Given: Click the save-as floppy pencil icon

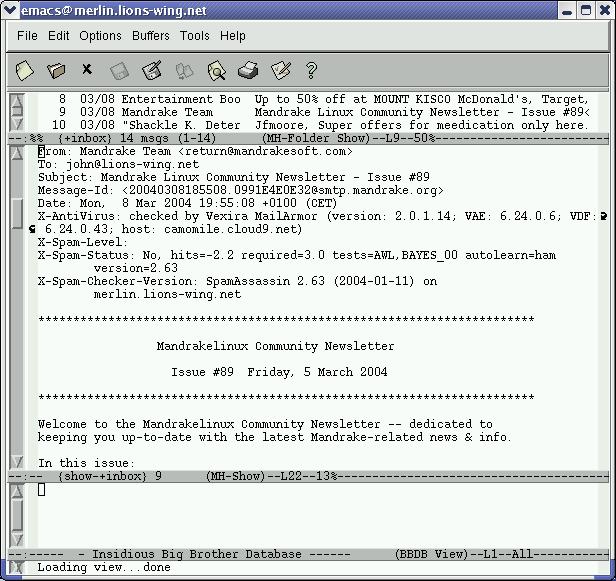Looking at the screenshot, I should click(152, 70).
